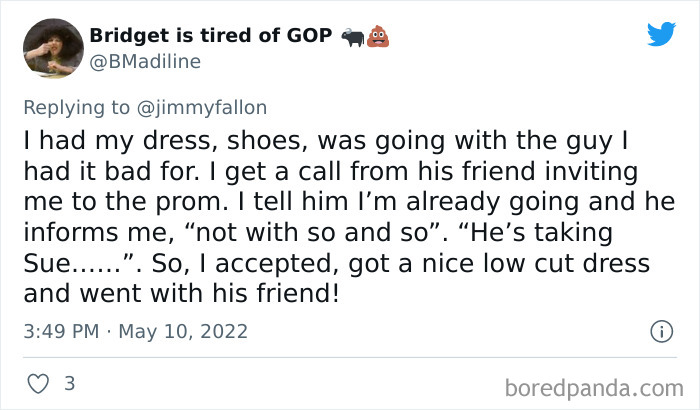This screenshot has width=700, height=410.
Task: Click the like count number 3
Action: coord(69,383)
